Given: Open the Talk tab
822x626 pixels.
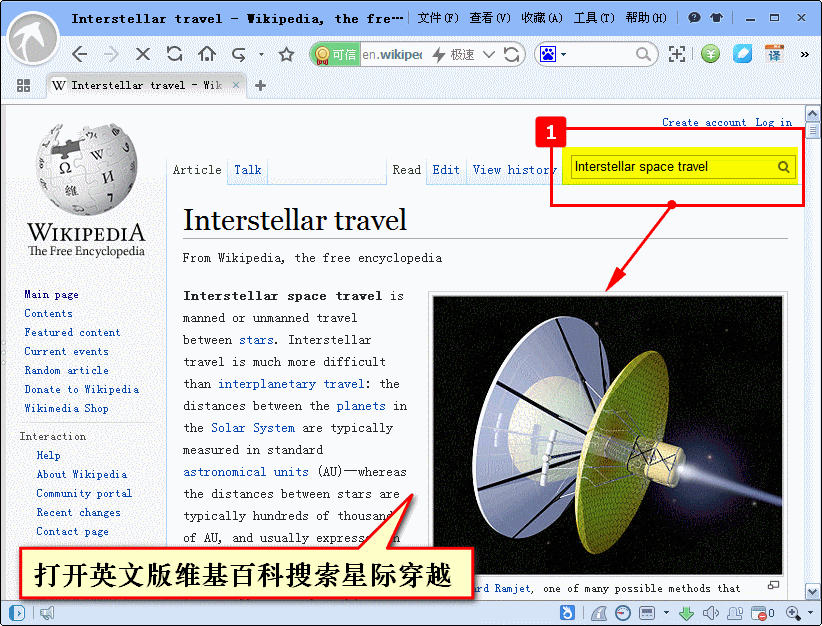Looking at the screenshot, I should tap(247, 170).
